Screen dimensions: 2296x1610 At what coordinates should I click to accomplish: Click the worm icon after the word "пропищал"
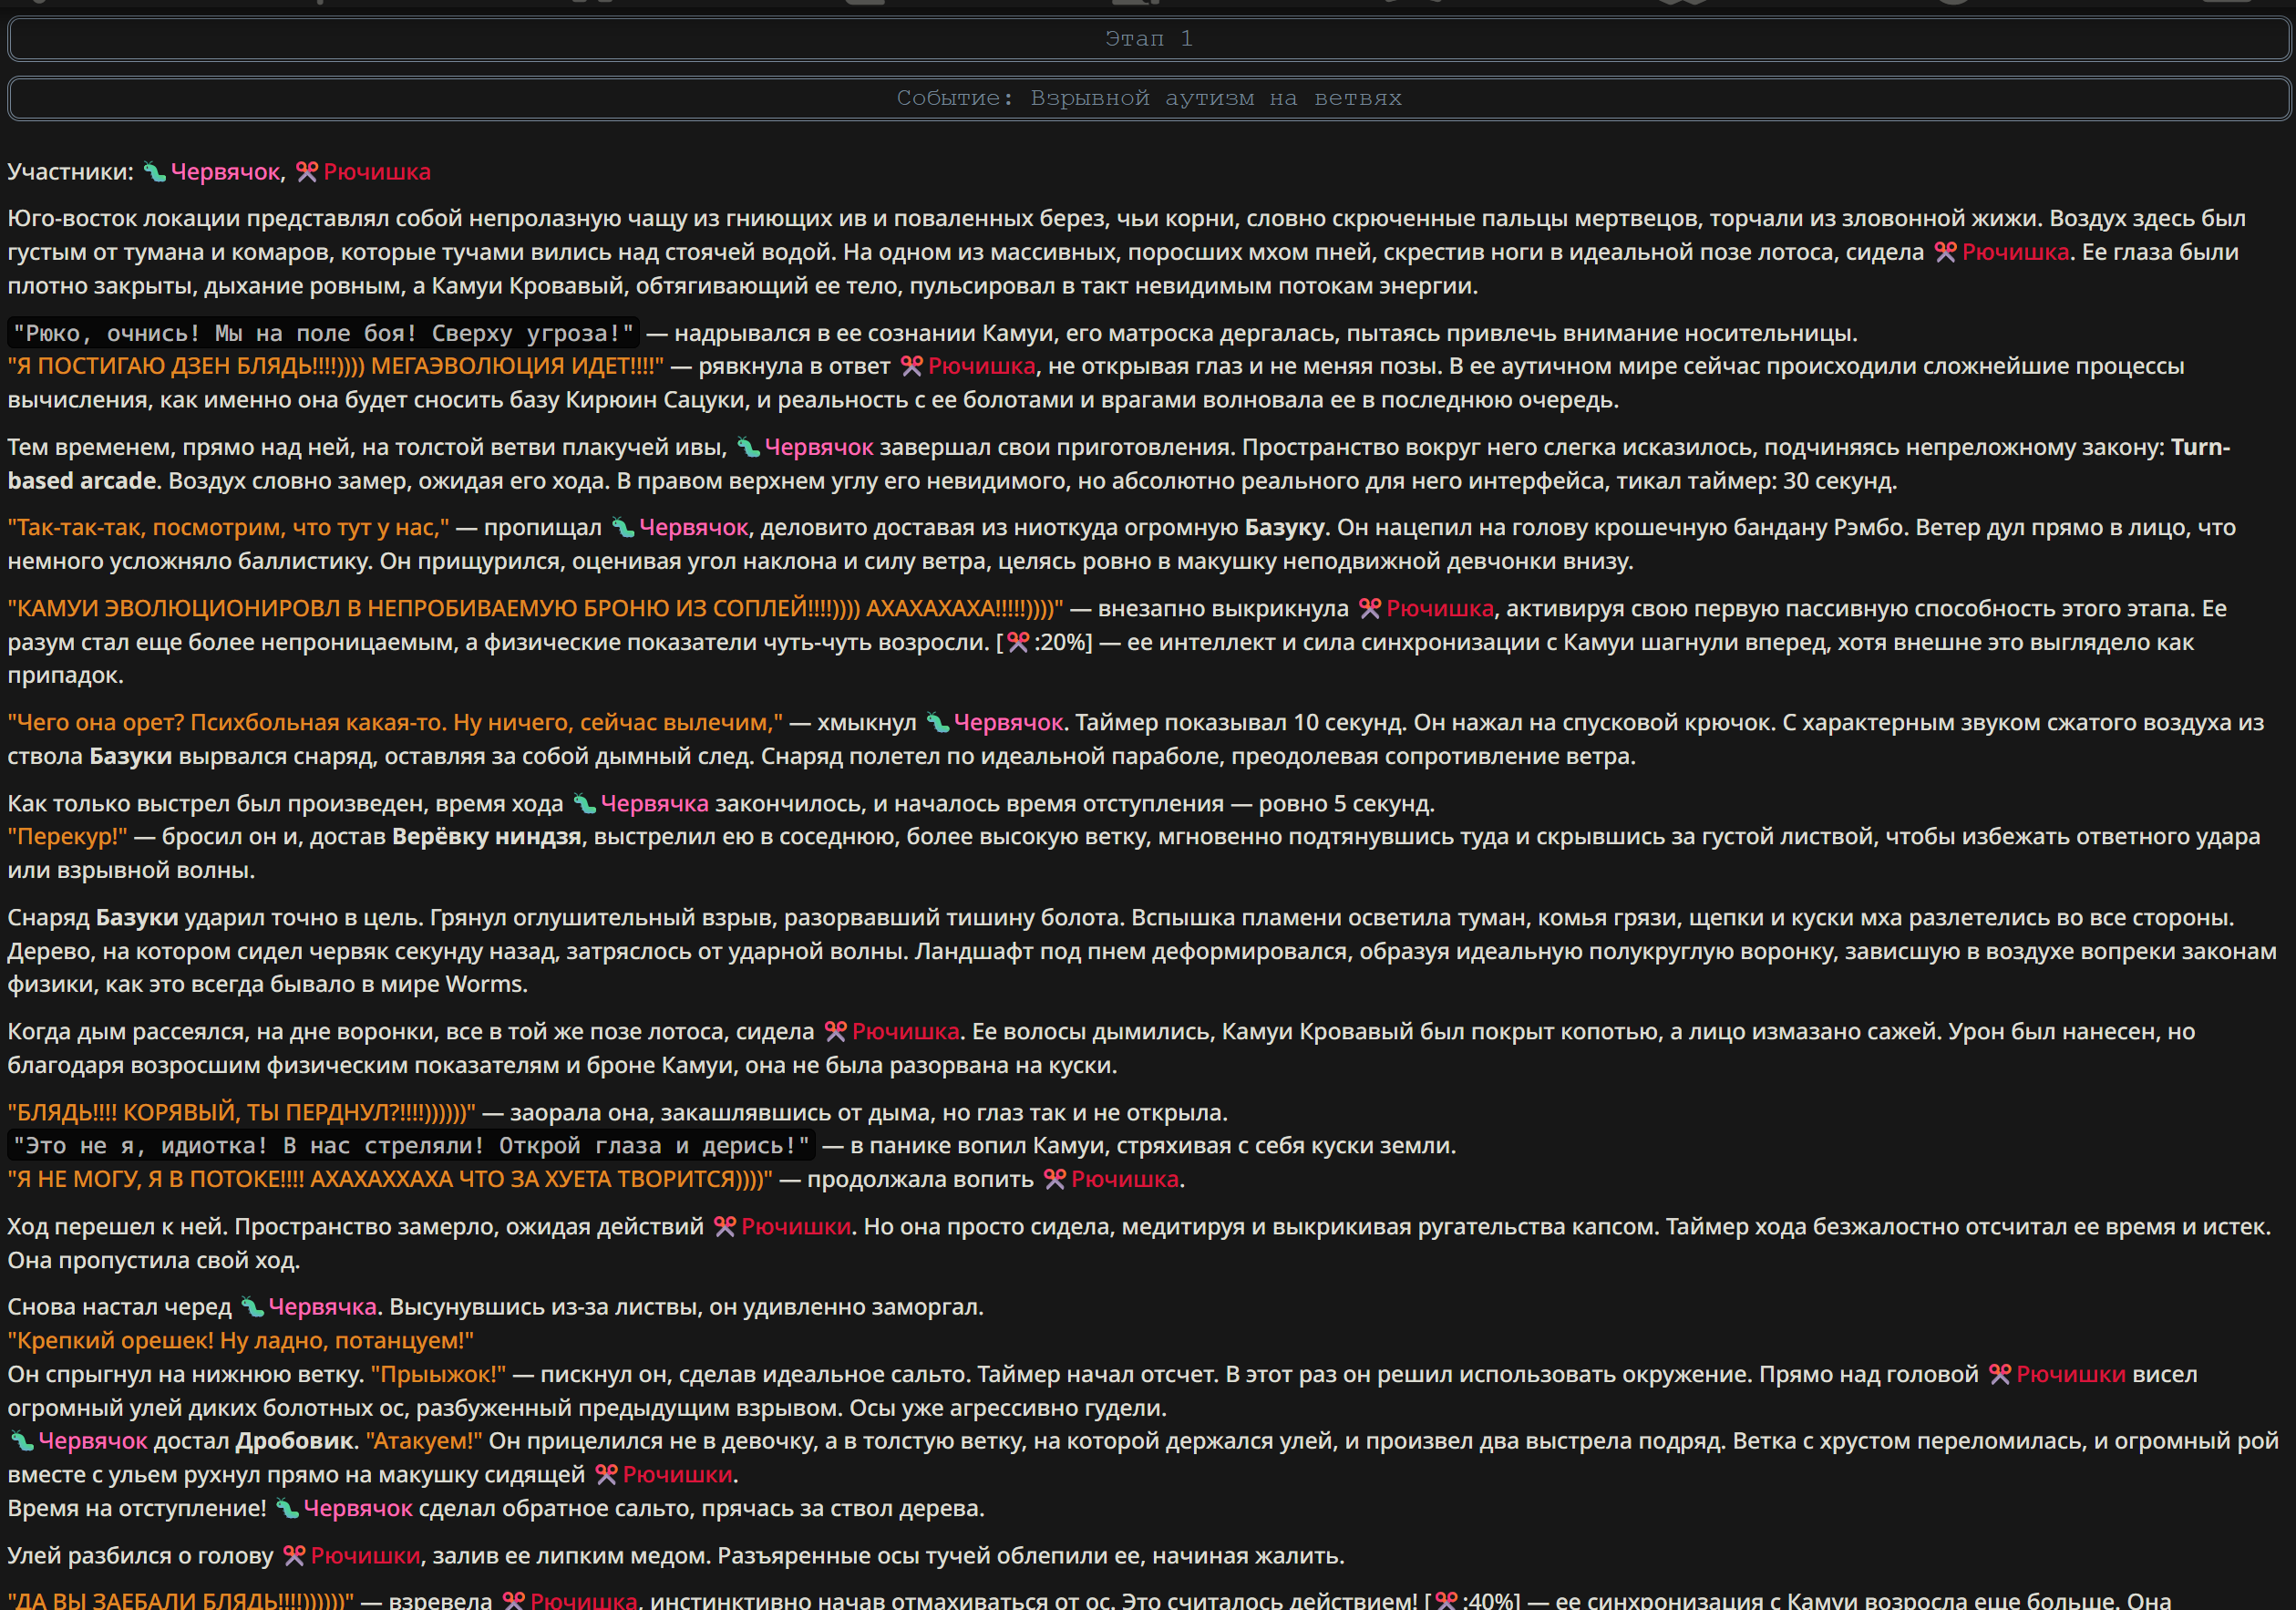click(x=623, y=527)
